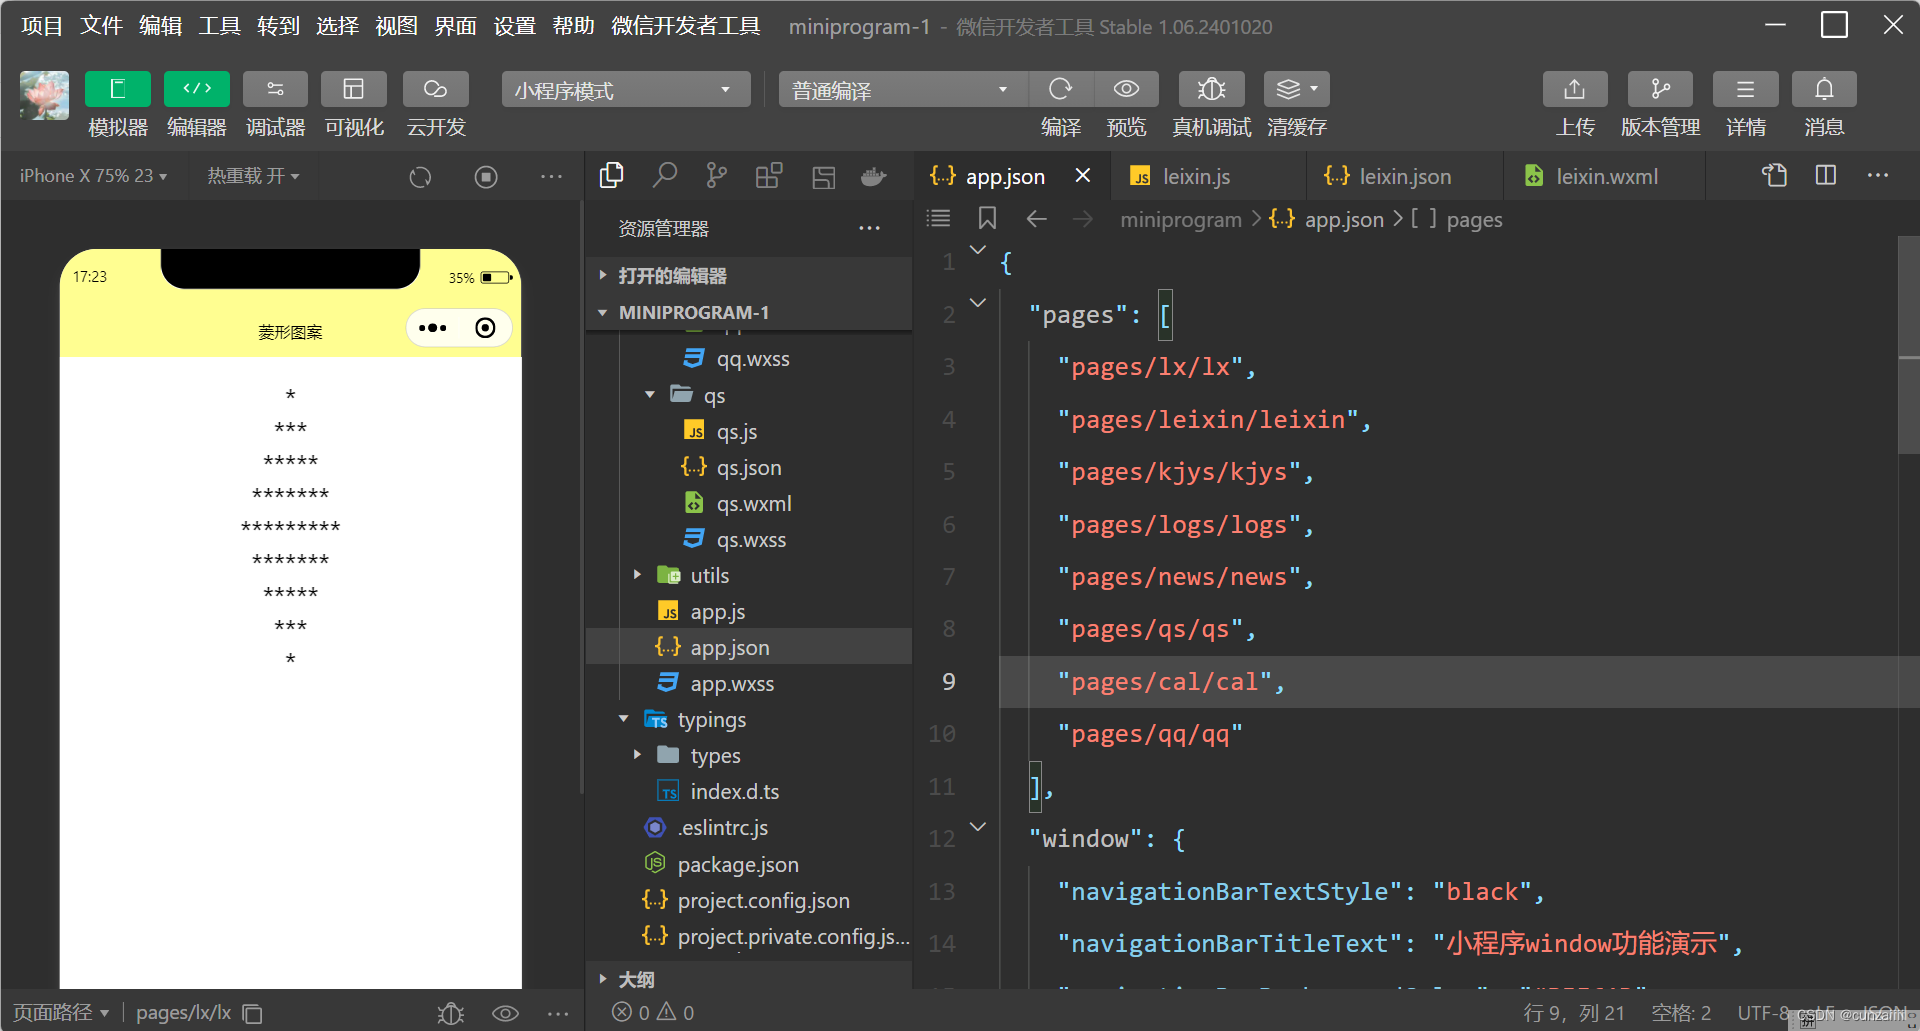
Task: Open editor more actions menu
Action: (x=1878, y=175)
